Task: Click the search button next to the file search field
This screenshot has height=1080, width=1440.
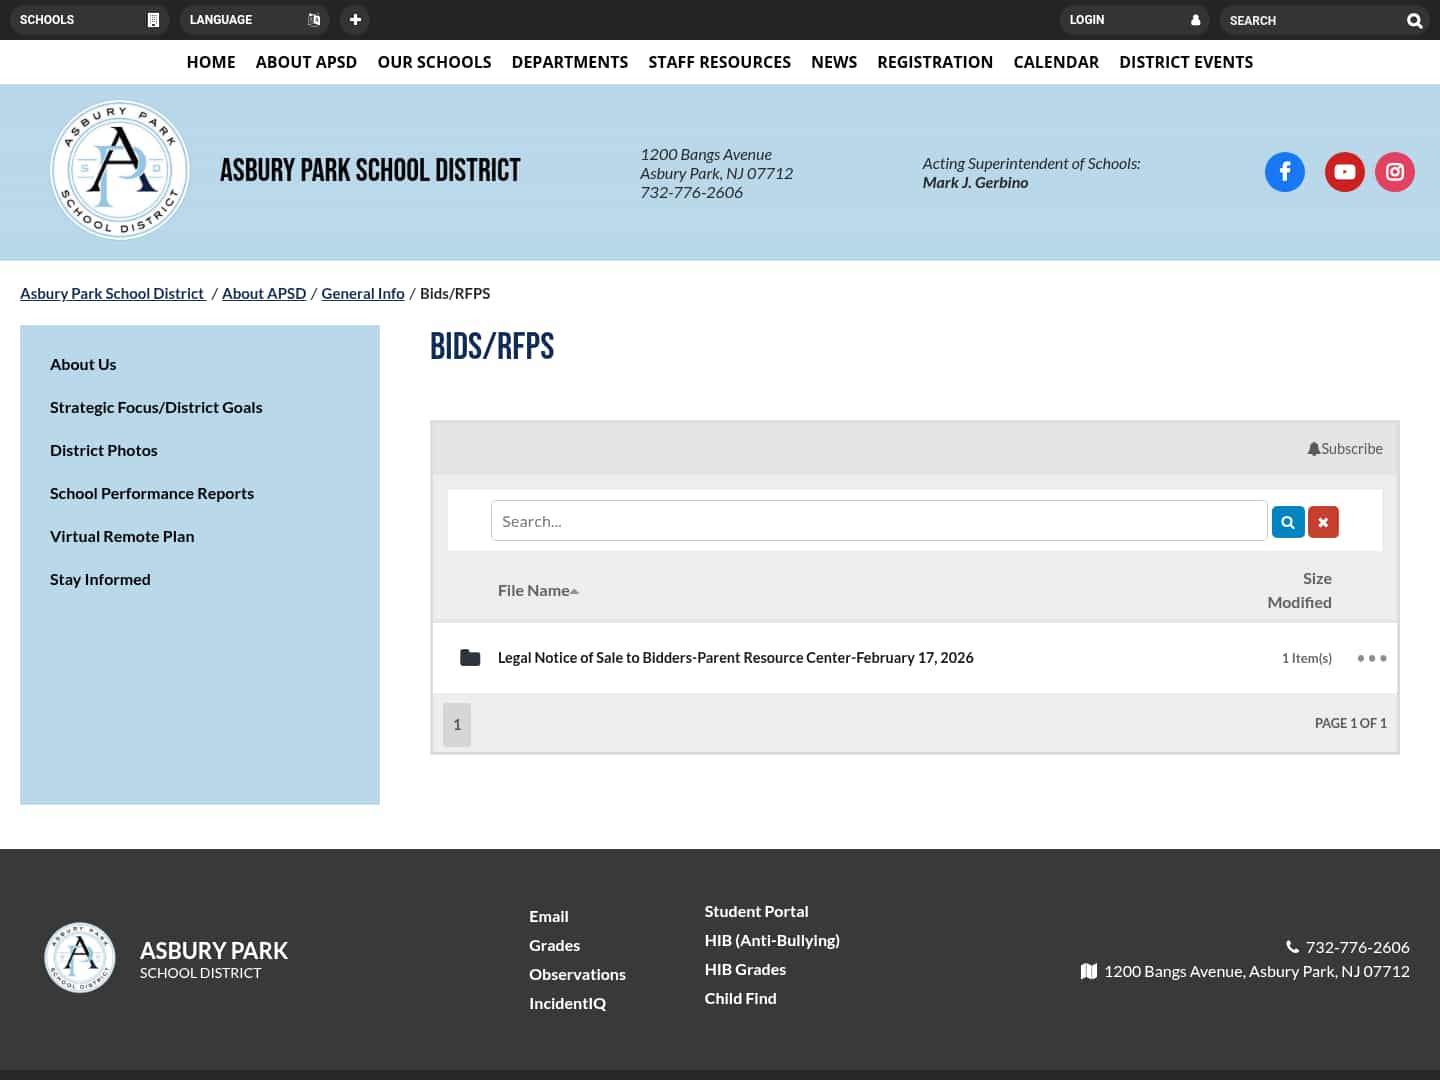Action: (1288, 521)
